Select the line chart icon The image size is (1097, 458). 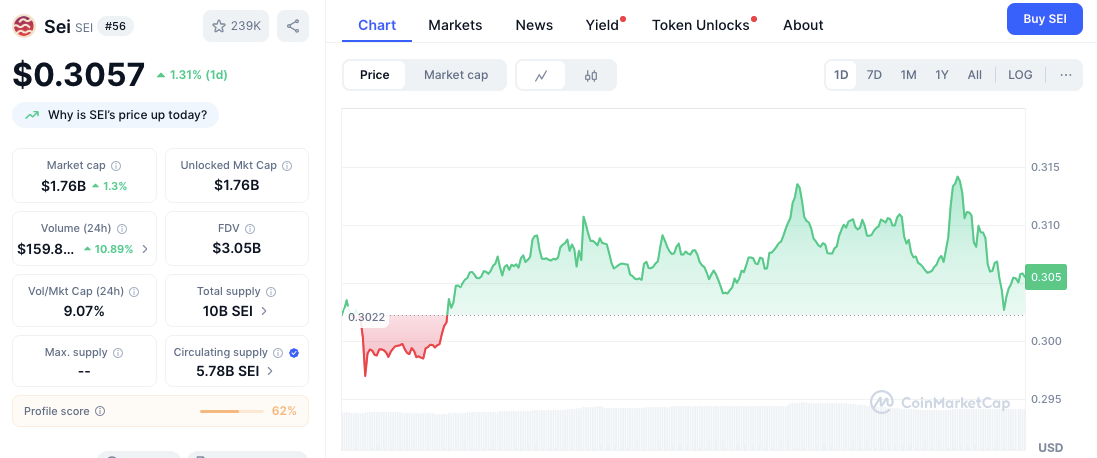[x=541, y=75]
